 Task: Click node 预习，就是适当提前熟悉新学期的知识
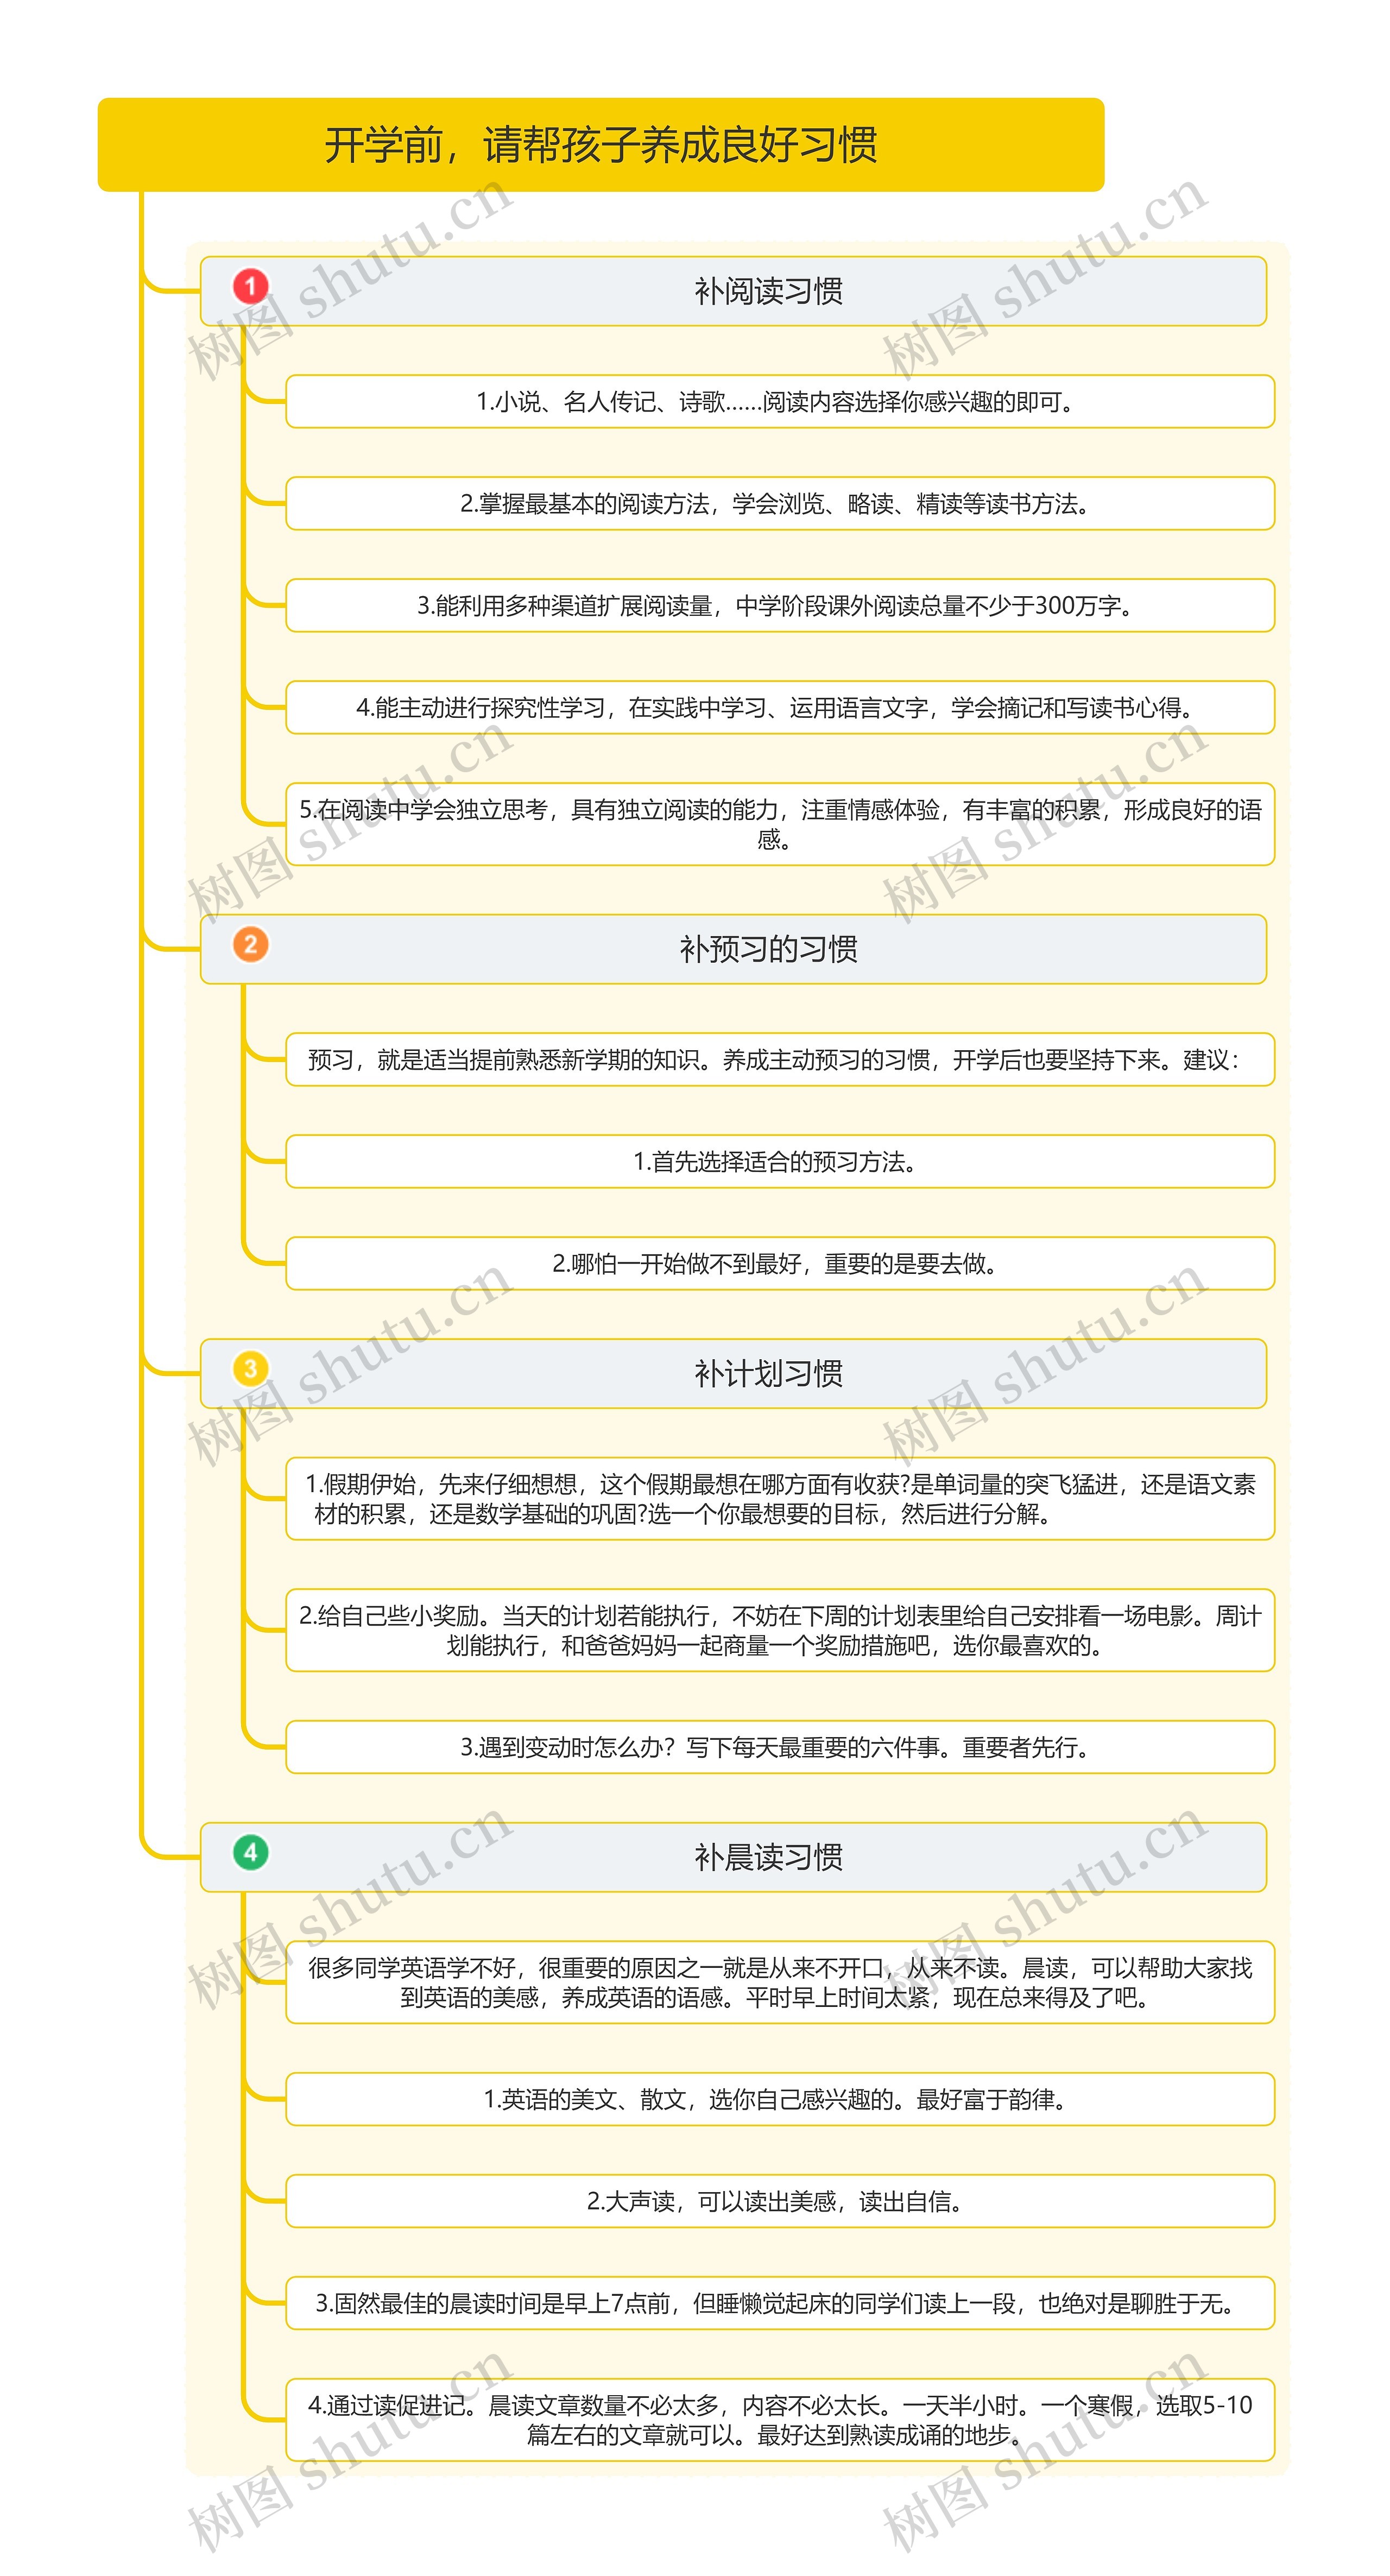pos(780,1060)
